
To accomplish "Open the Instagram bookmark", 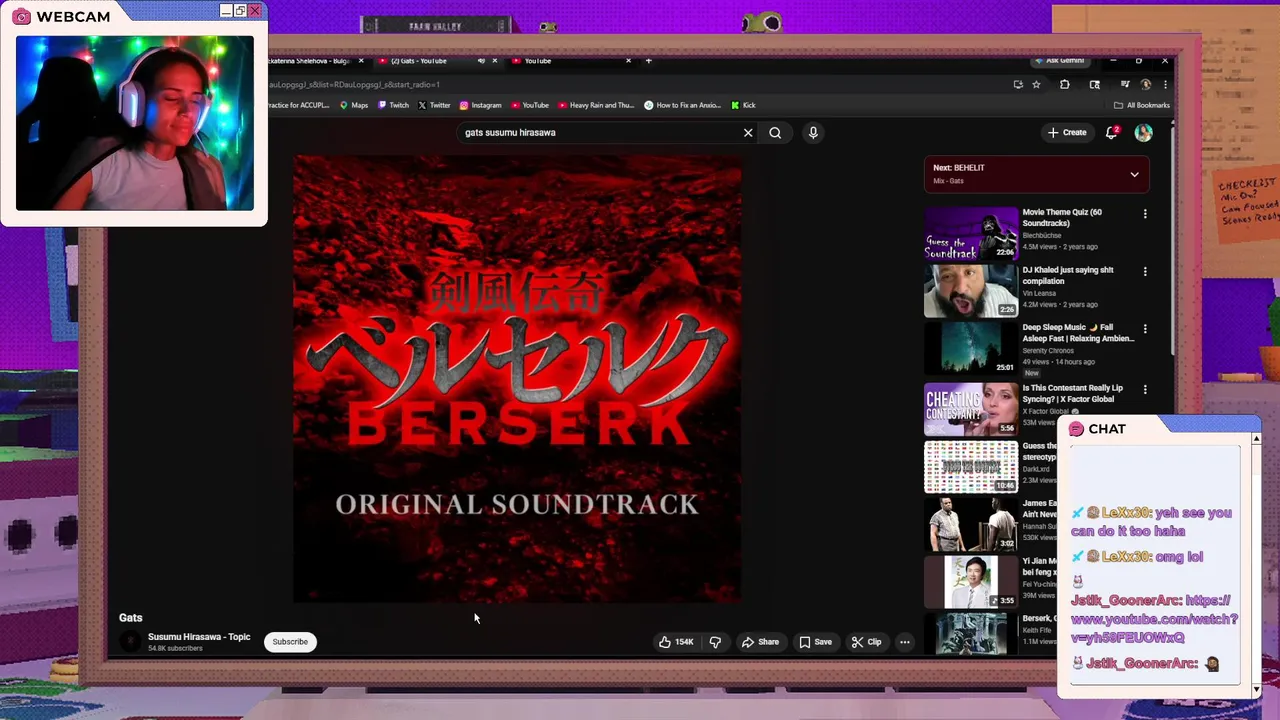I will tap(480, 105).
